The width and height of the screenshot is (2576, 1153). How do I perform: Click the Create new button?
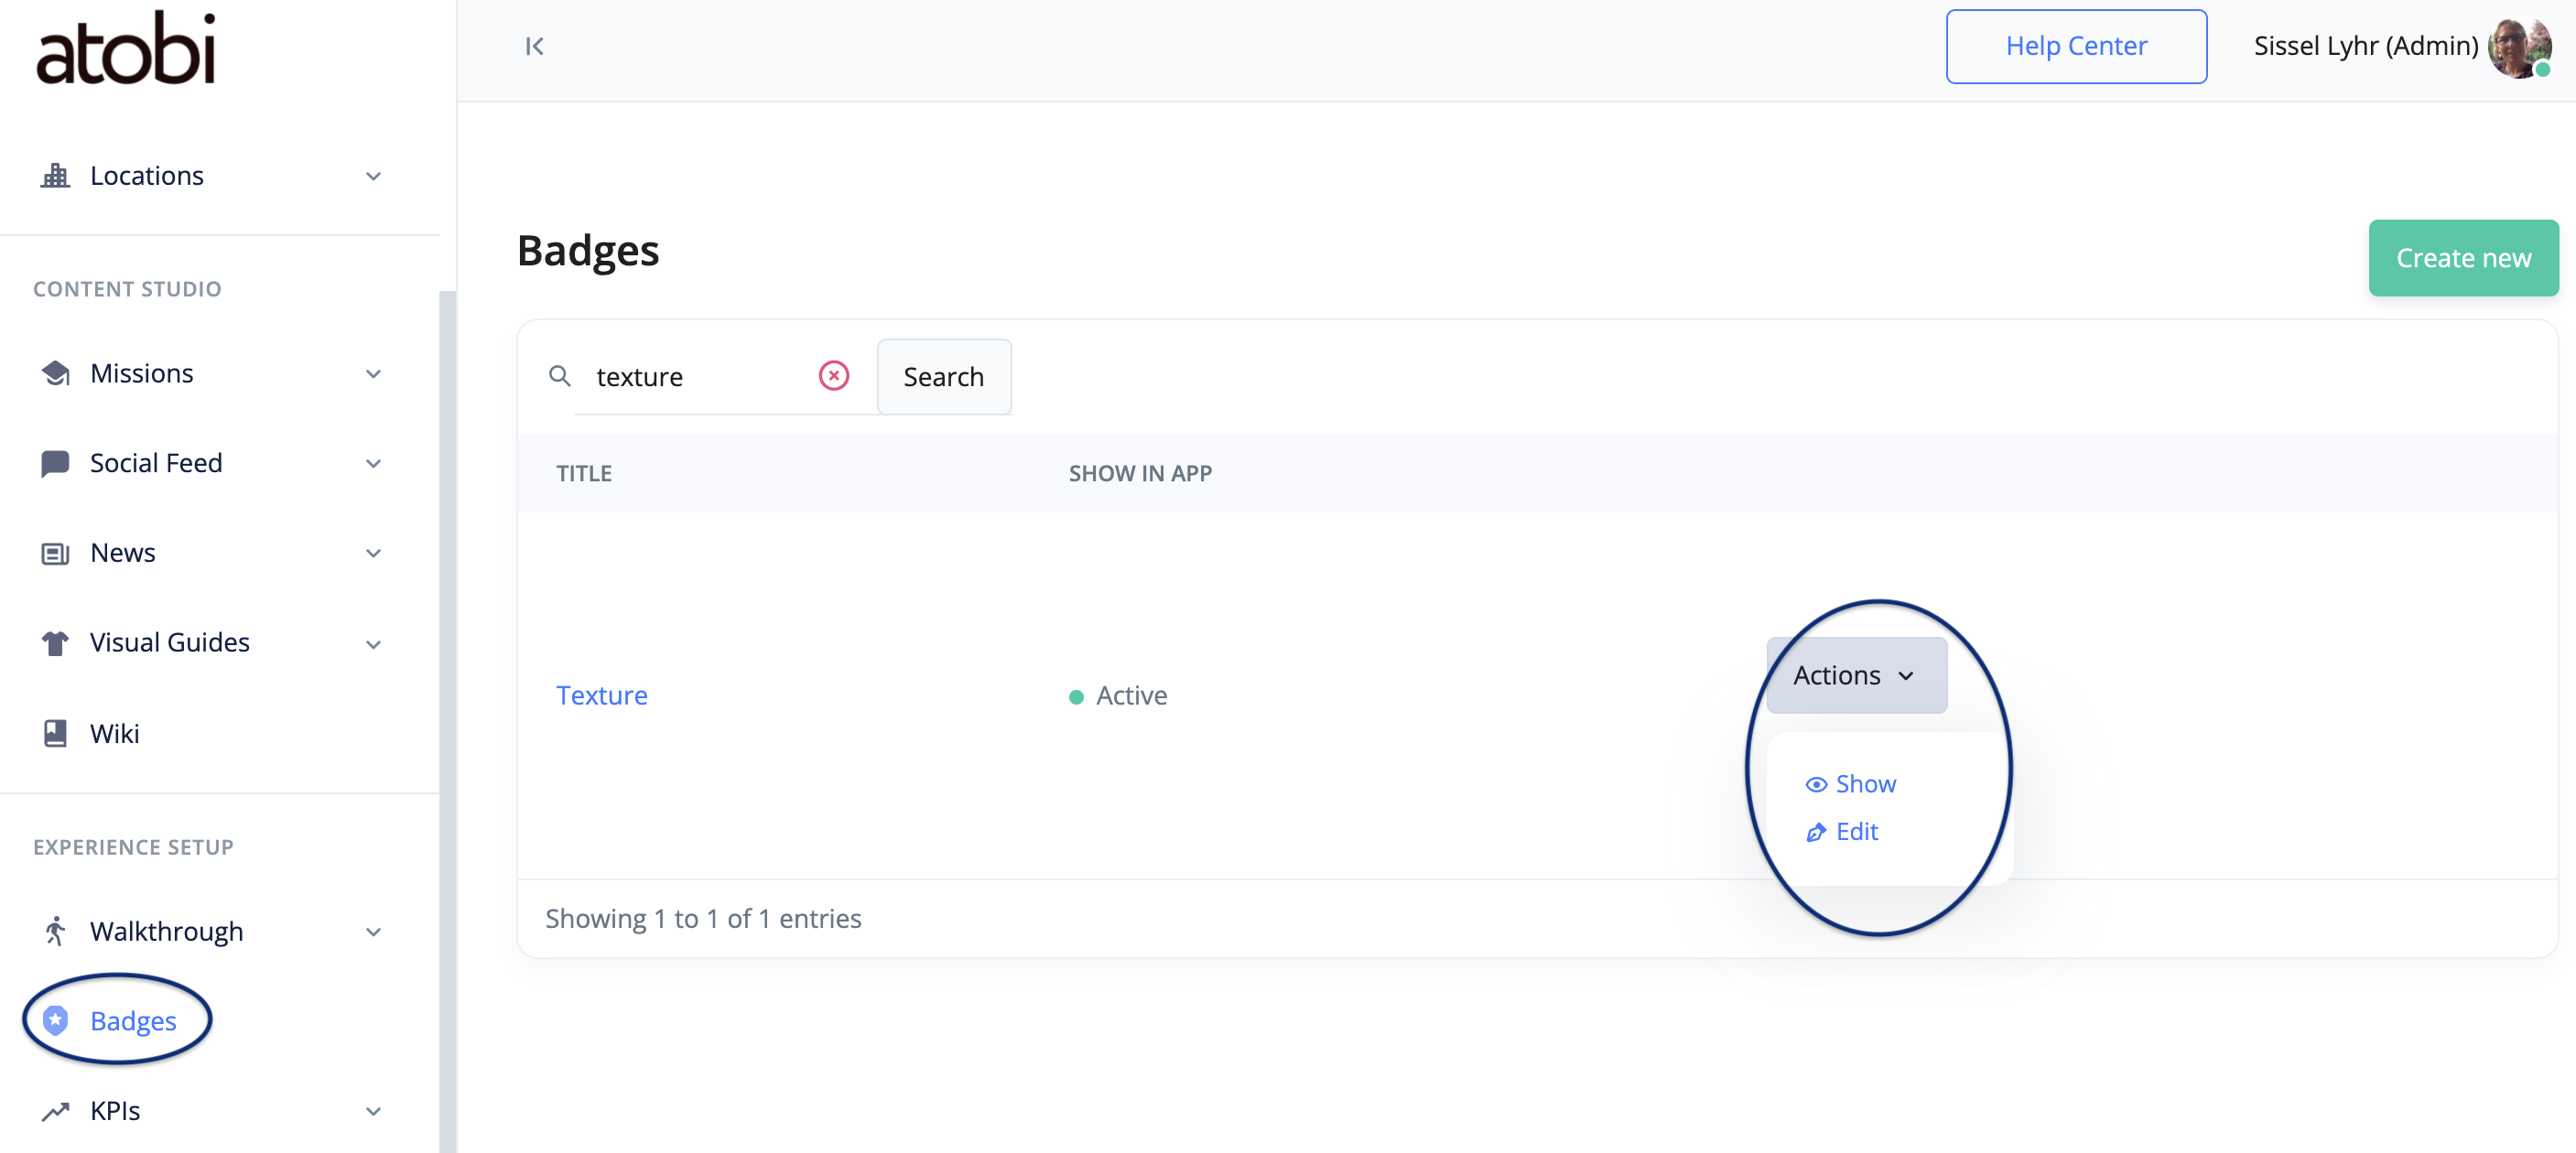(x=2462, y=257)
